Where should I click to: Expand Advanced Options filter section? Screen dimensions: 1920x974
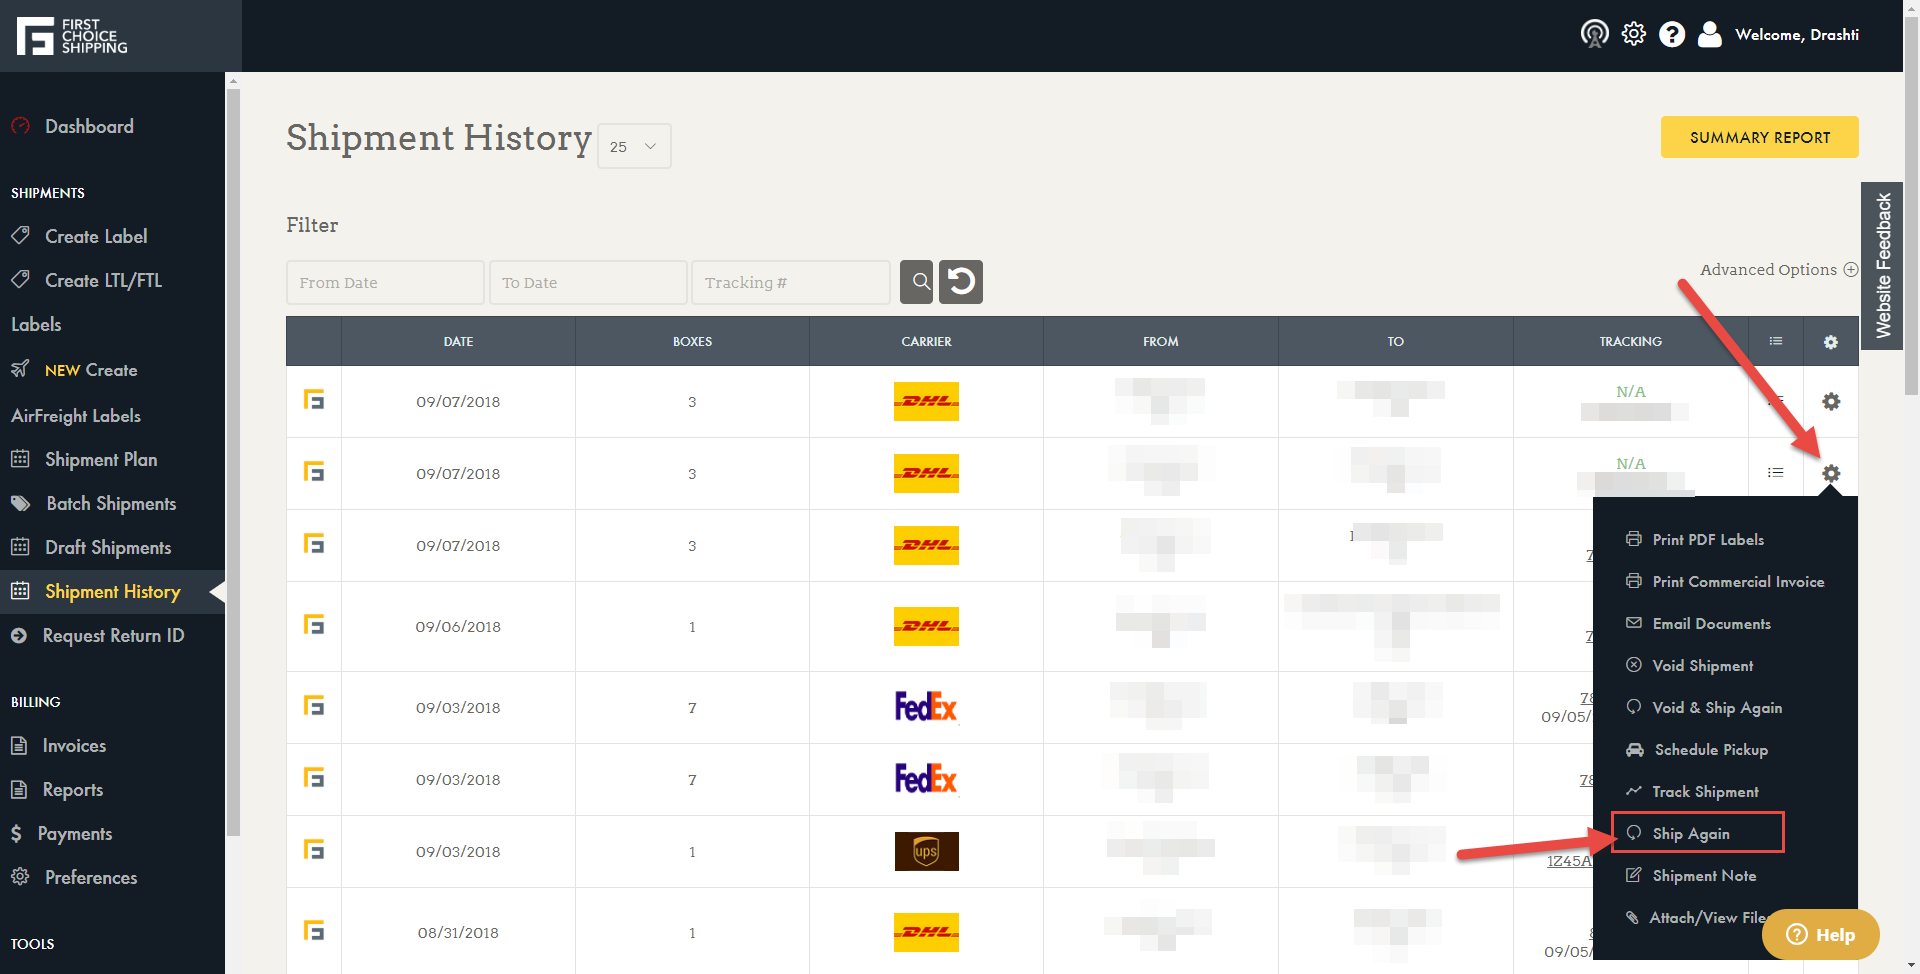coord(1778,270)
